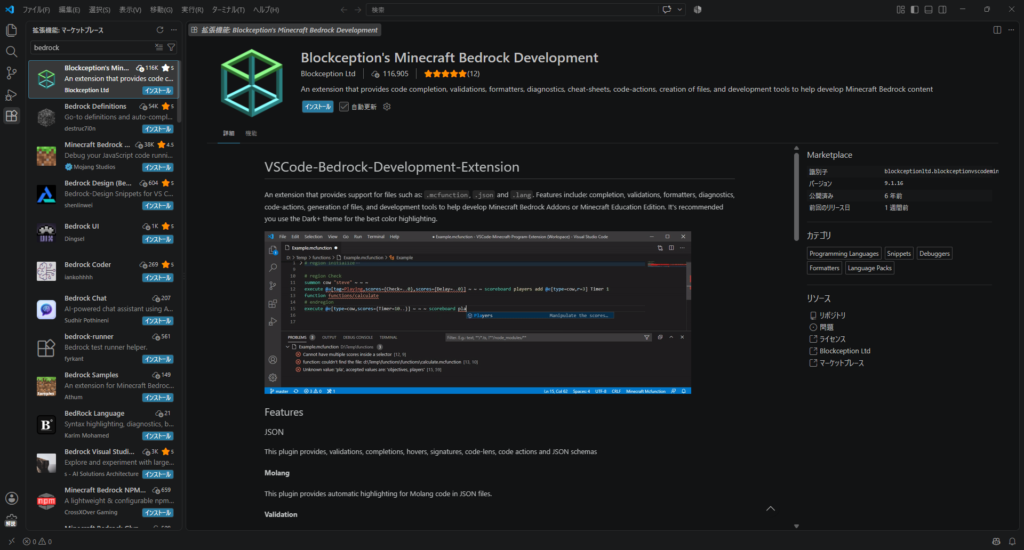The width and height of the screenshot is (1024, 550).
Task: Select the Bedrock Samples extension in list
Action: click(x=103, y=386)
